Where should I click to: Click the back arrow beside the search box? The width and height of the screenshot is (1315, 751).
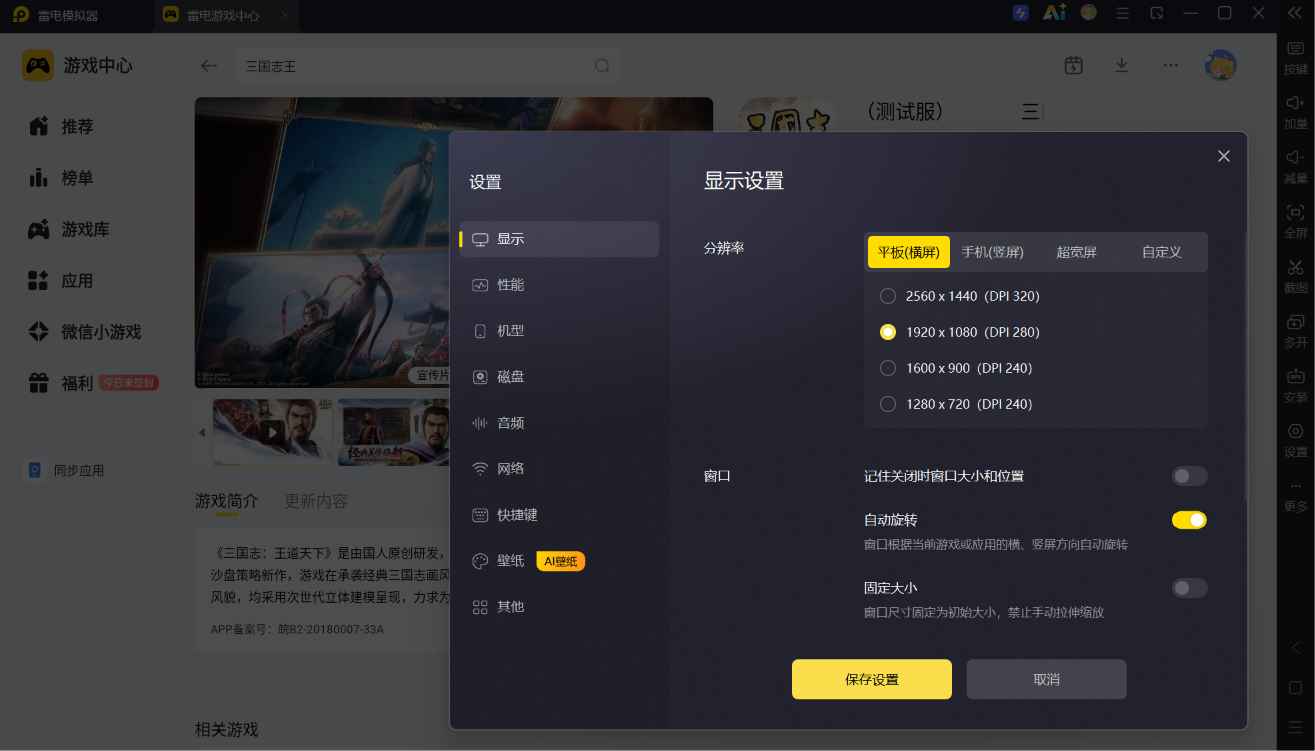tap(208, 66)
